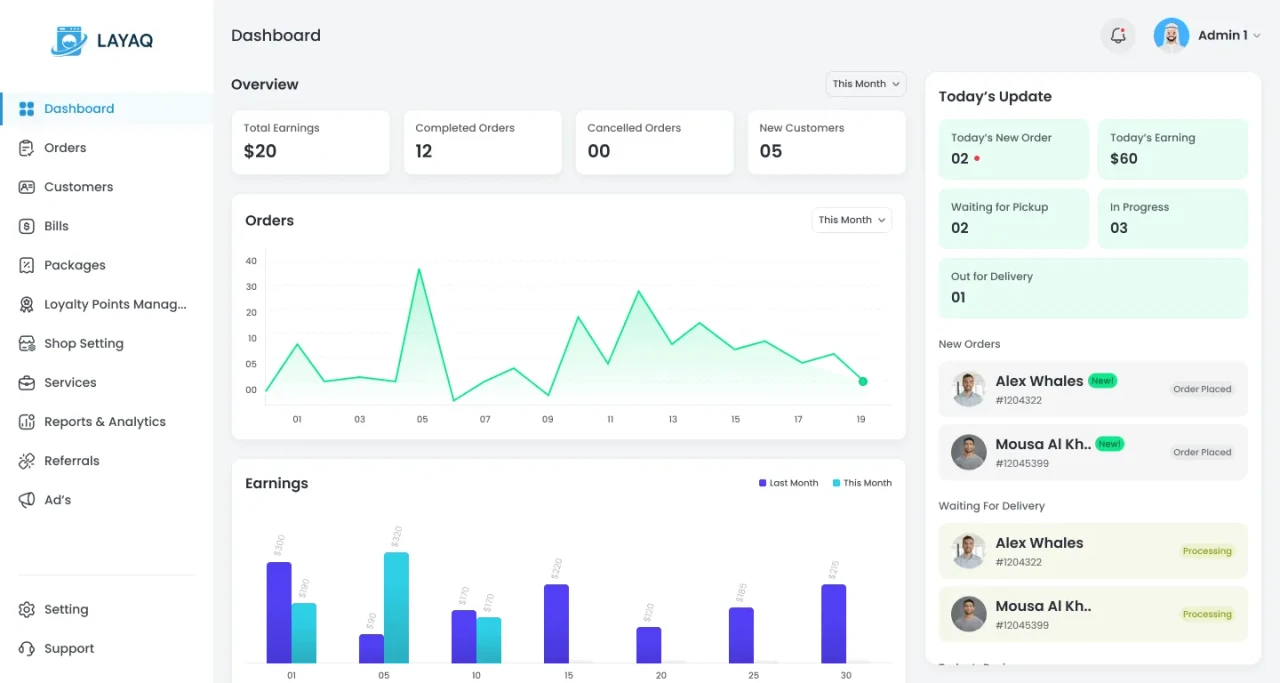The image size is (1280, 683).
Task: Click the Services briefcase icon
Action: pyautogui.click(x=27, y=382)
